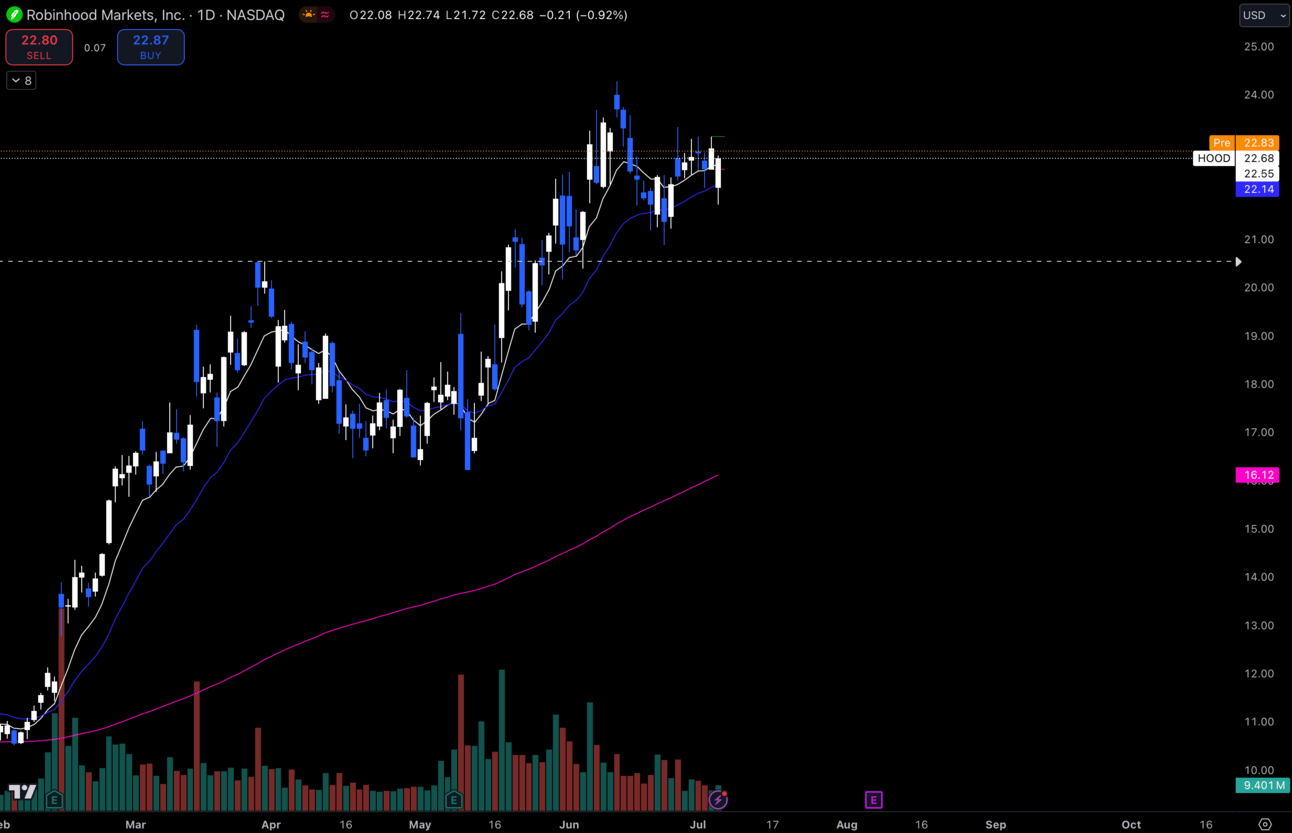Click the 0.07 spread value
Image resolution: width=1292 pixels, height=833 pixels.
(95, 48)
